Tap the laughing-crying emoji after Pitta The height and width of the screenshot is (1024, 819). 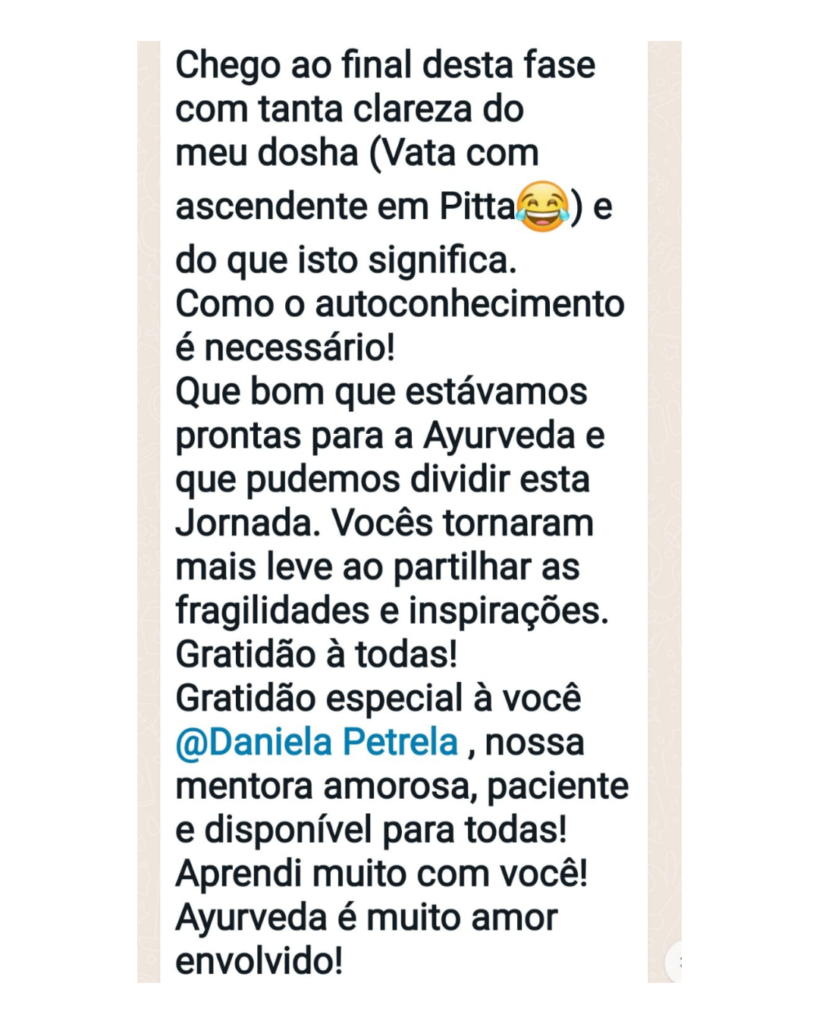tap(542, 206)
